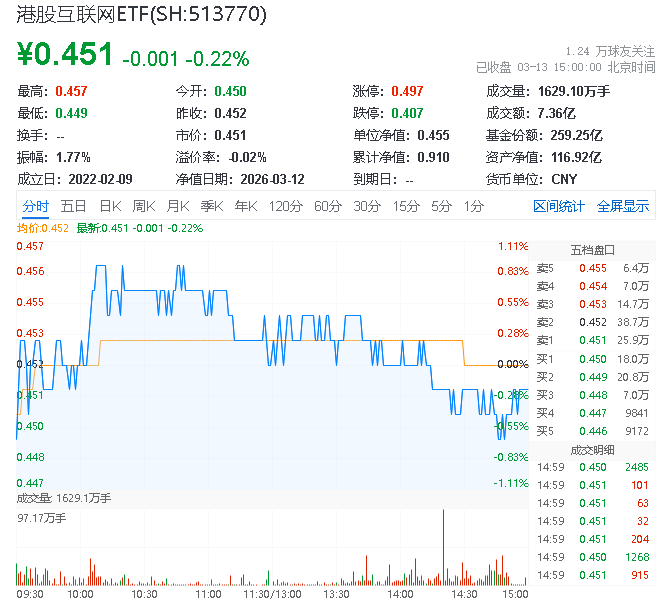Open 全屏显示 fullscreen view
This screenshot has width=656, height=613.
click(x=623, y=206)
